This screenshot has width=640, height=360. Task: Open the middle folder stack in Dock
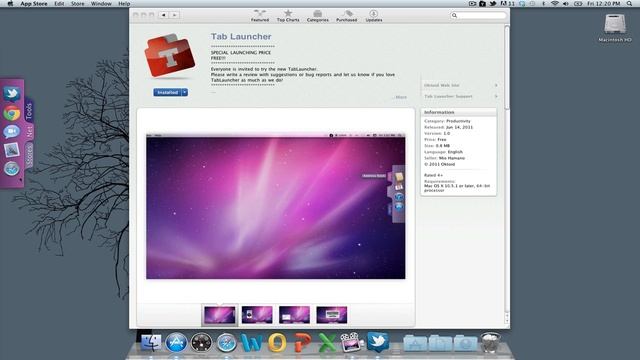pyautogui.click(x=440, y=343)
